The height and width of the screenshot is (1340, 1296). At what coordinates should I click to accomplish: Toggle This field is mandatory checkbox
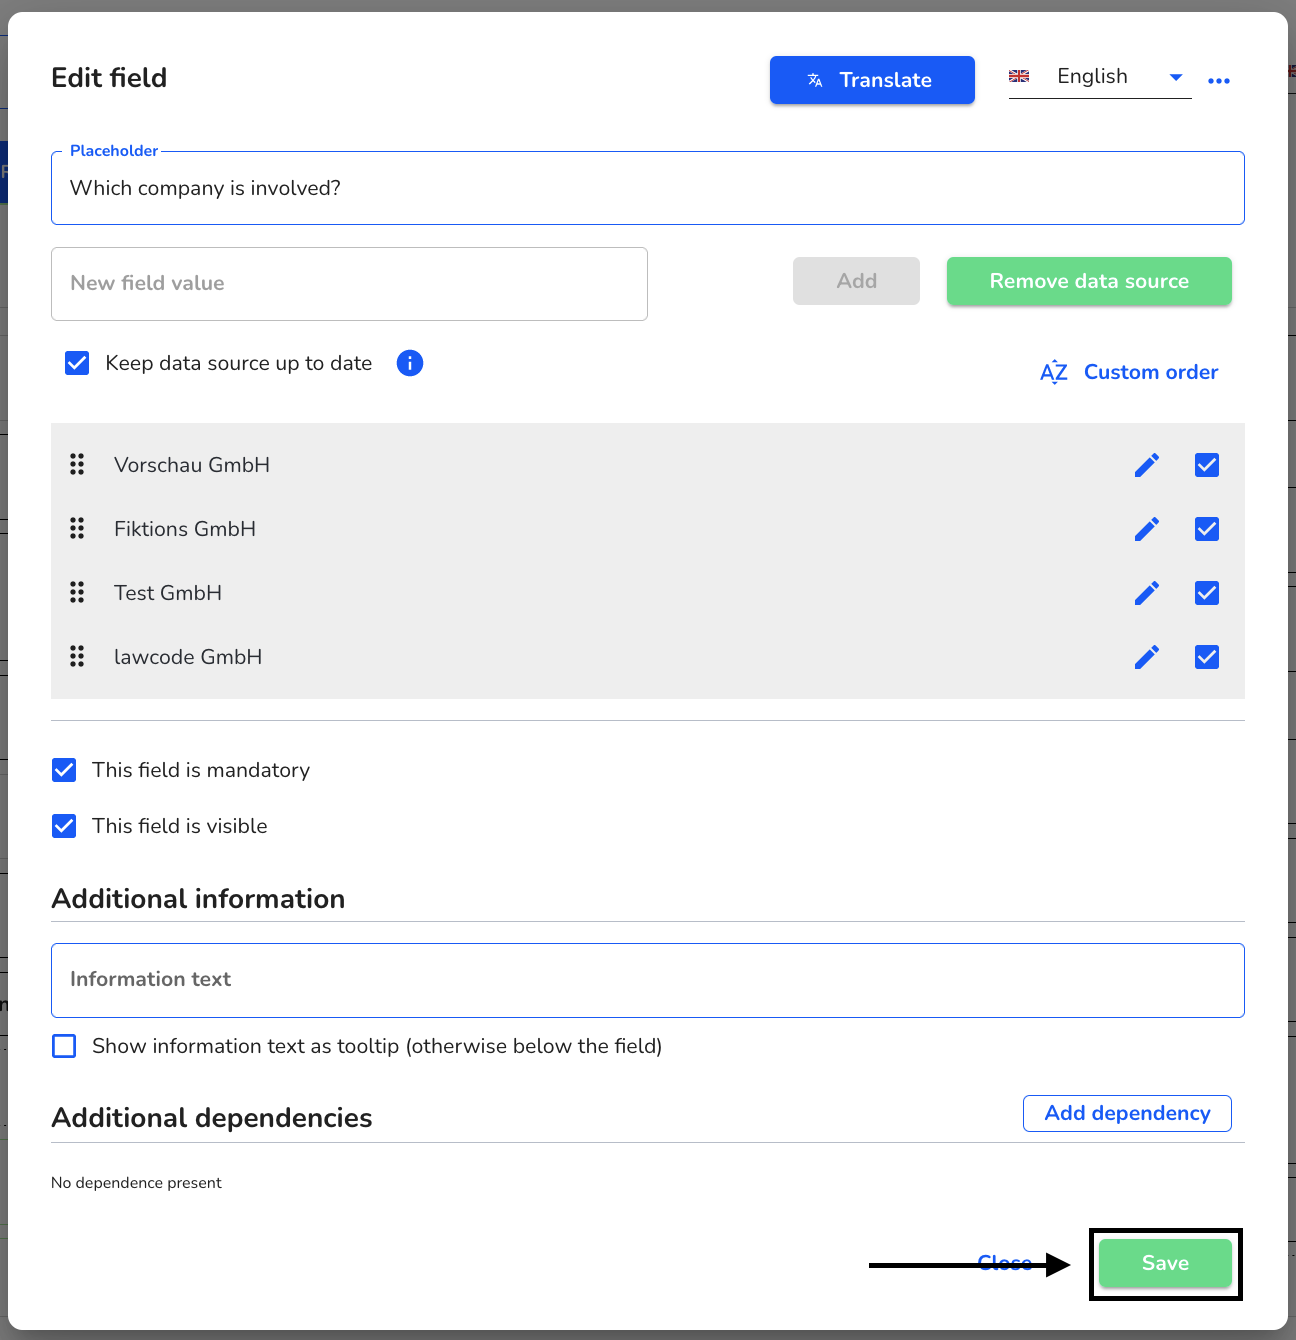pos(64,770)
